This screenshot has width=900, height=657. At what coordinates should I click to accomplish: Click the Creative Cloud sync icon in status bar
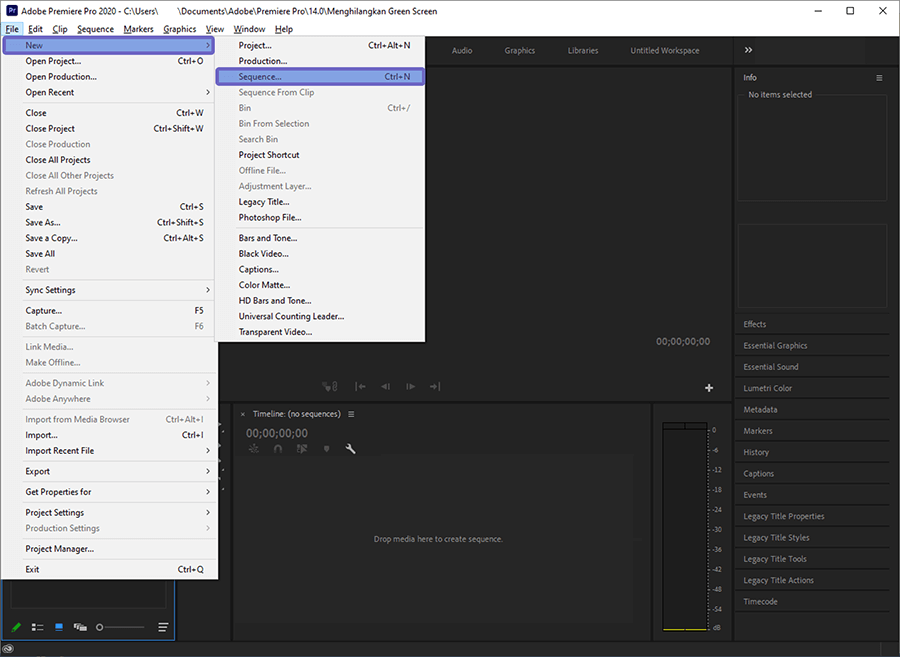[8, 649]
